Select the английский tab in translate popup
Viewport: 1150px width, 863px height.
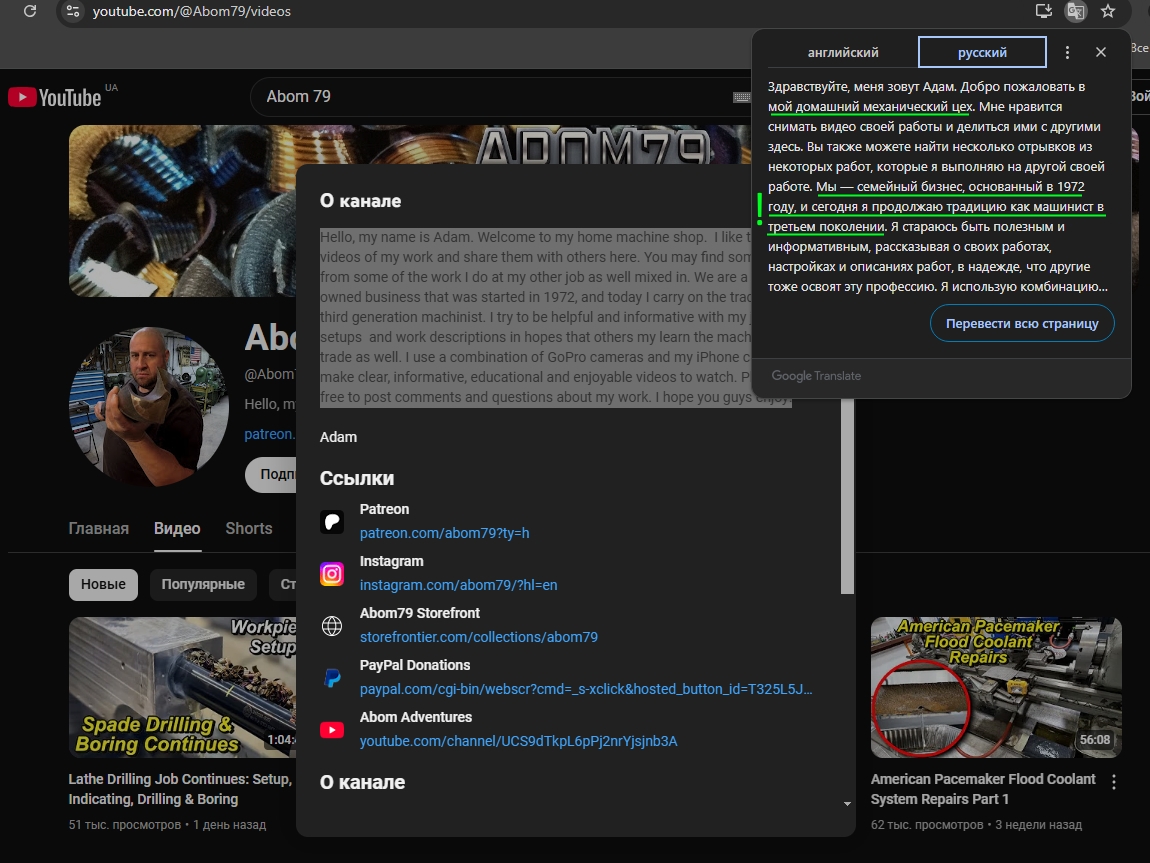click(843, 52)
